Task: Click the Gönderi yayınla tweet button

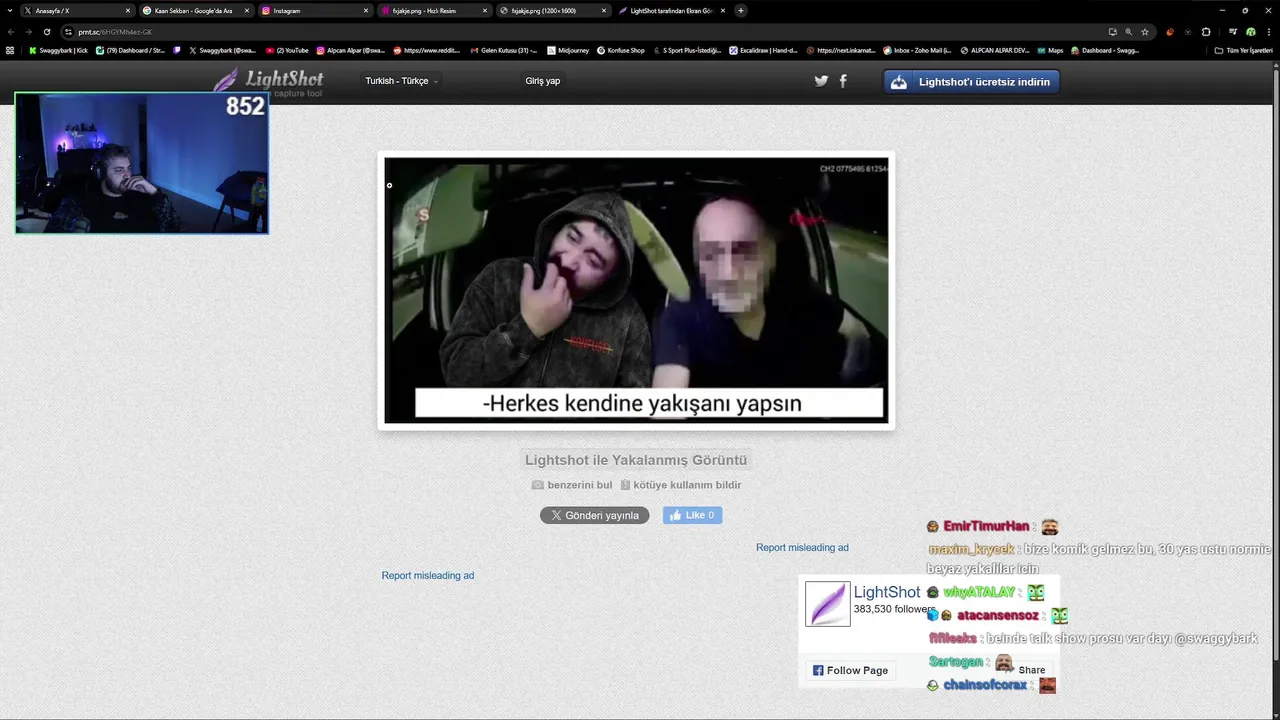Action: pyautogui.click(x=594, y=515)
